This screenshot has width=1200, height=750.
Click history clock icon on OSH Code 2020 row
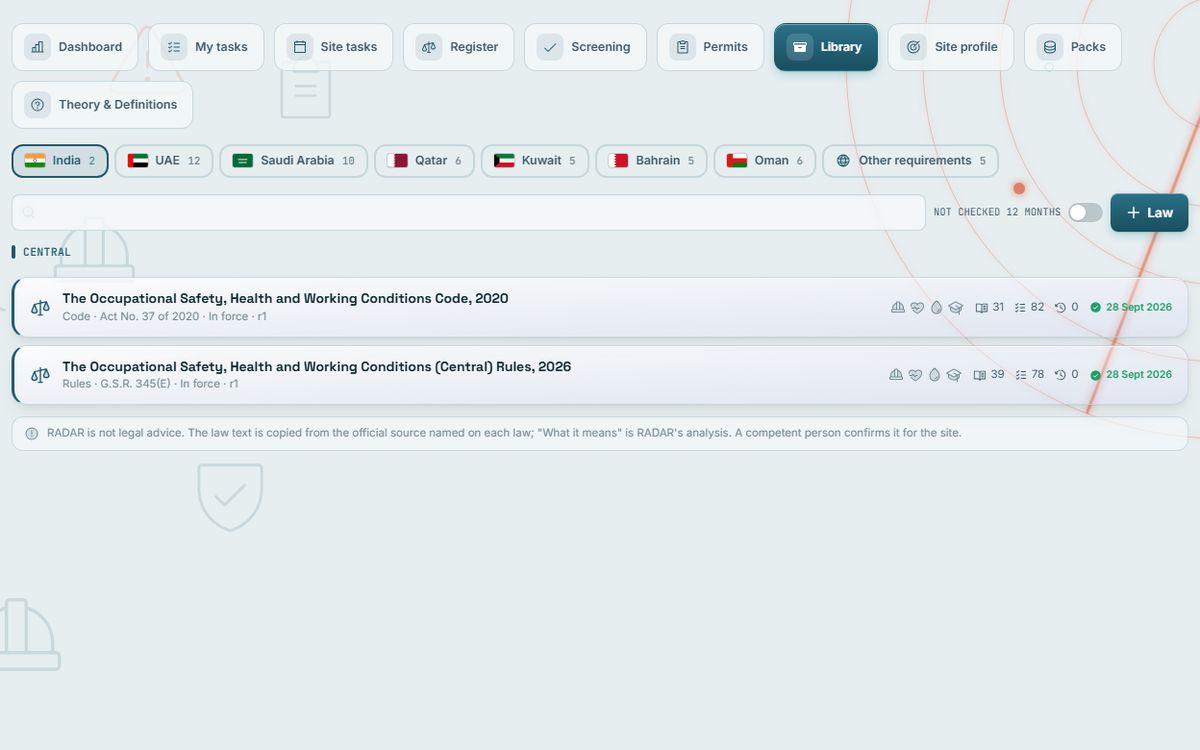click(x=1060, y=307)
